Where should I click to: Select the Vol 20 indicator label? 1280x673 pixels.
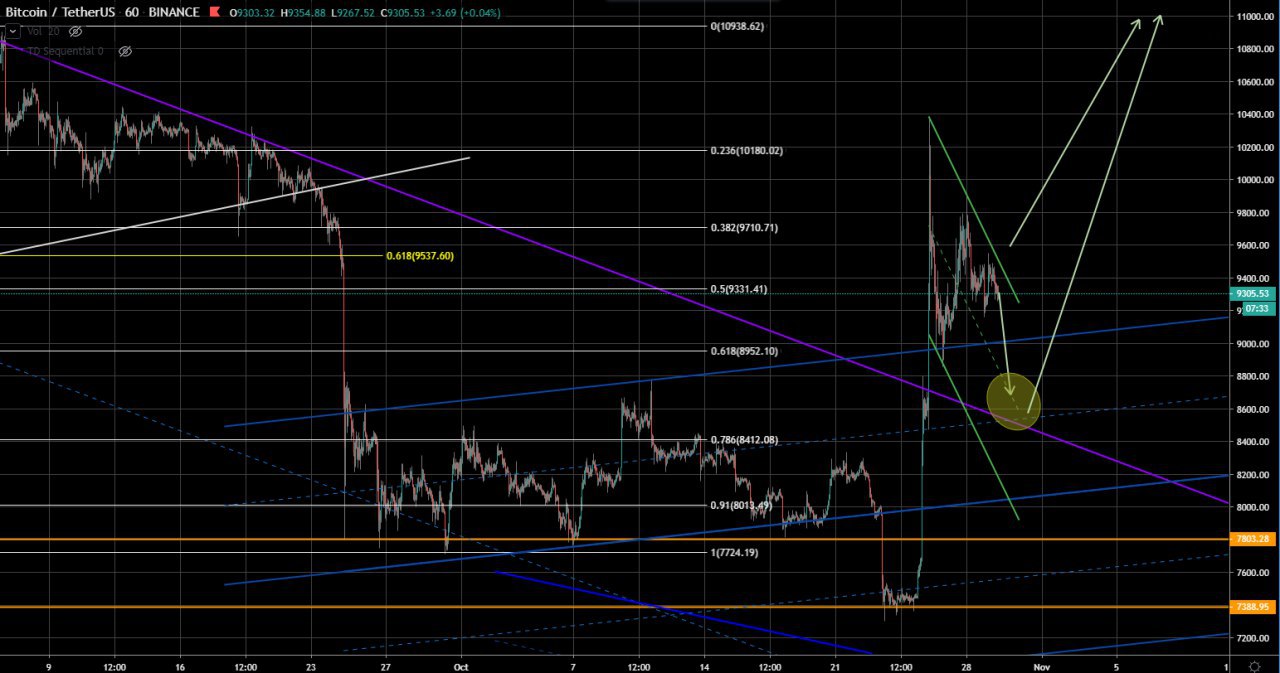pyautogui.click(x=43, y=32)
